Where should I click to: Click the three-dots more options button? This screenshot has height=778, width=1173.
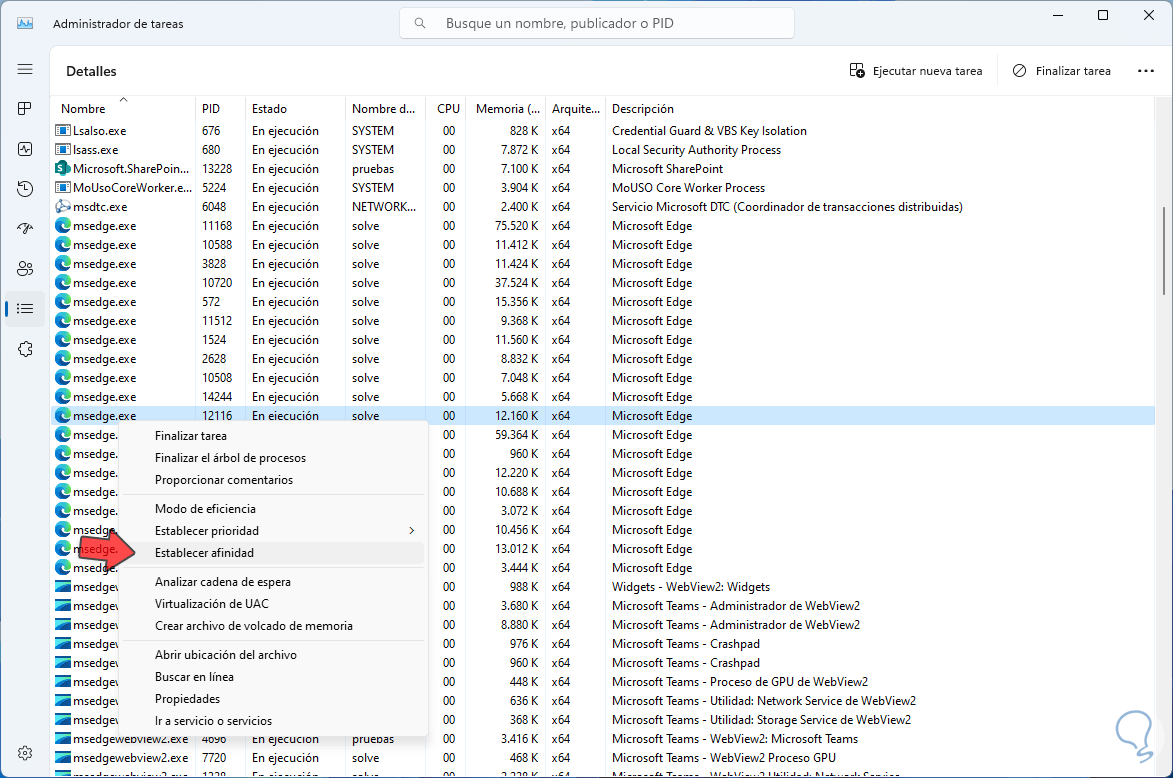(1145, 71)
